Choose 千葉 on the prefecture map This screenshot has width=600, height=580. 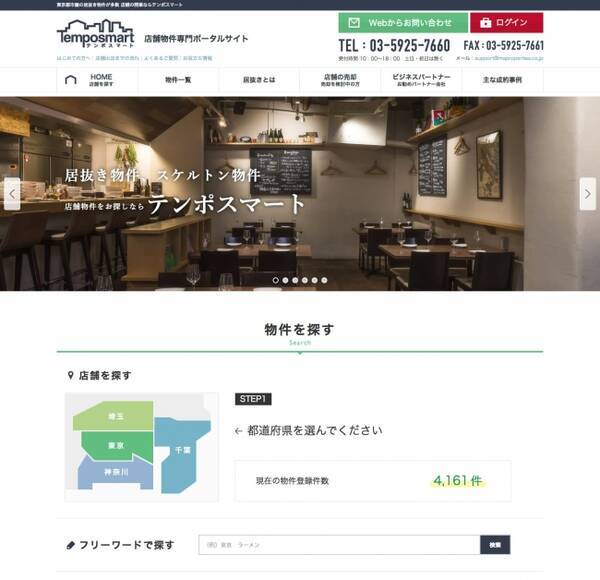(183, 450)
